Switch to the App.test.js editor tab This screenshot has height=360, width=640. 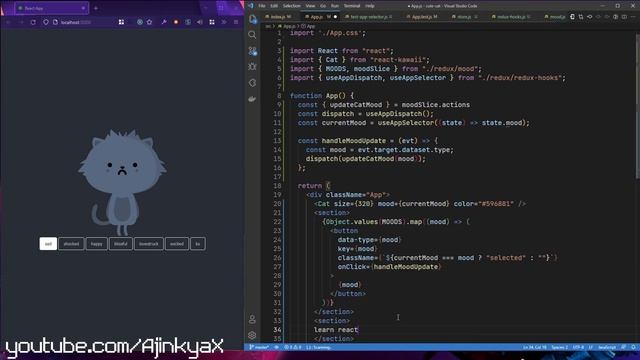point(424,17)
